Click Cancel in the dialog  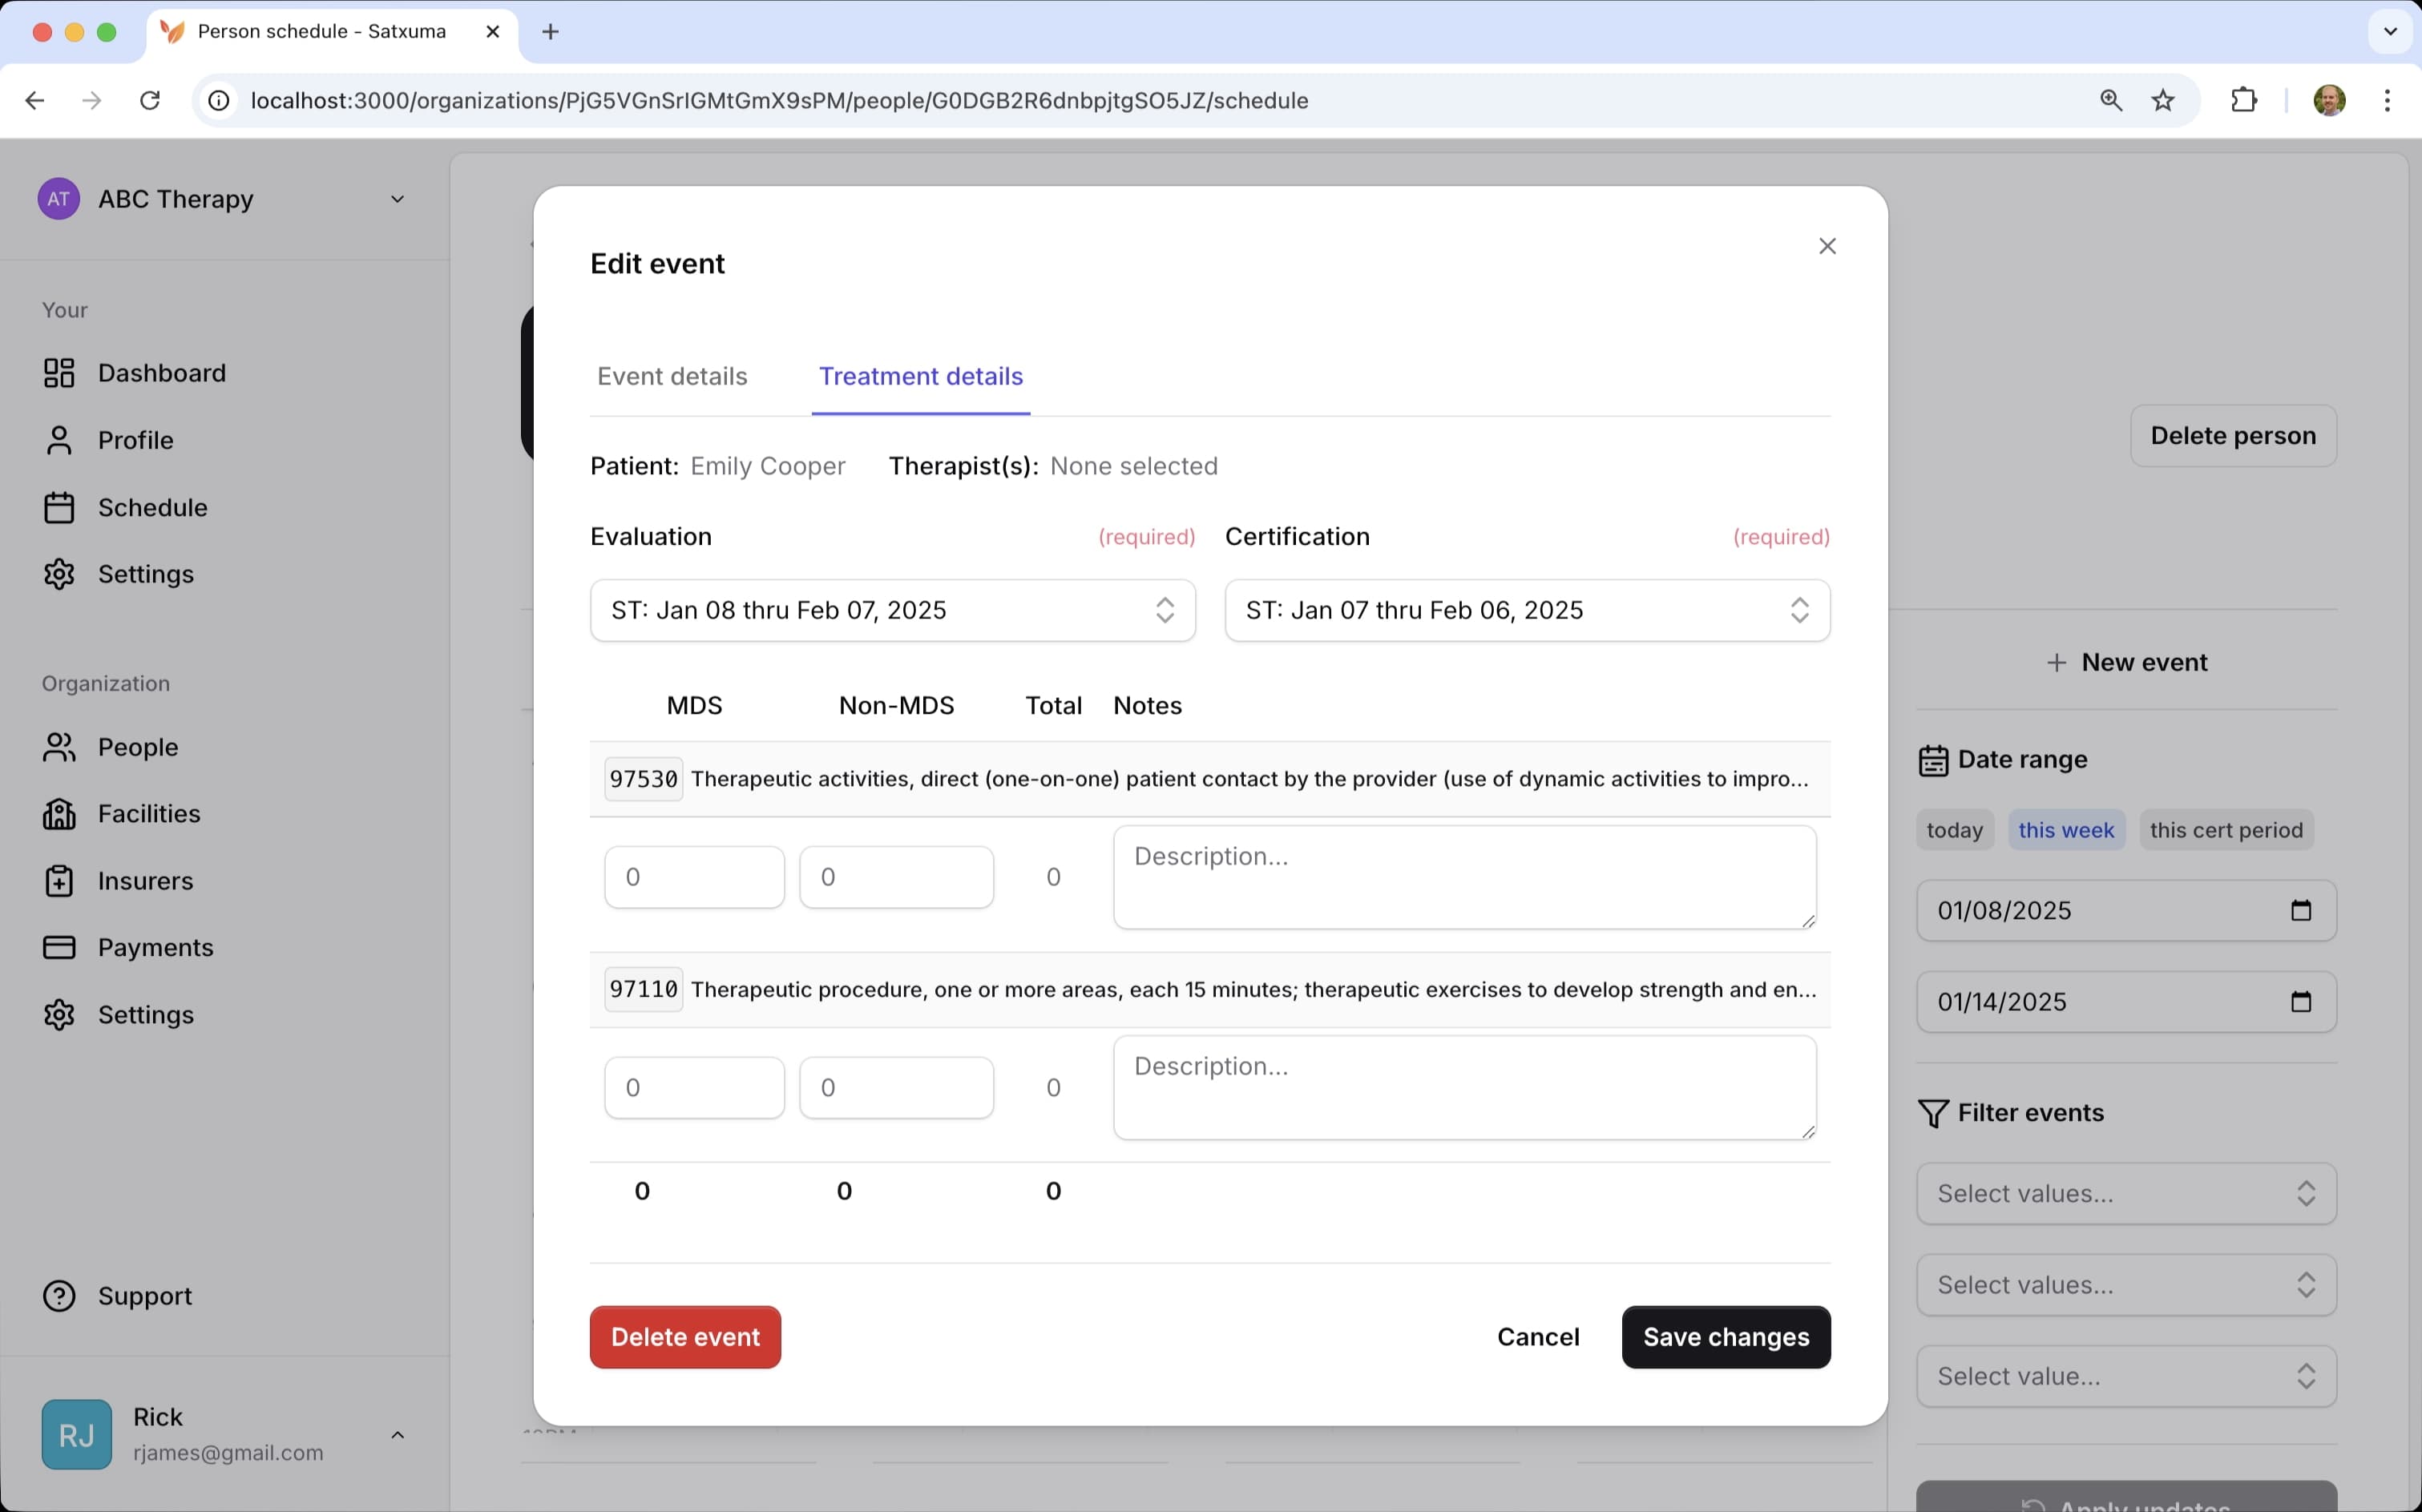[x=1538, y=1336]
